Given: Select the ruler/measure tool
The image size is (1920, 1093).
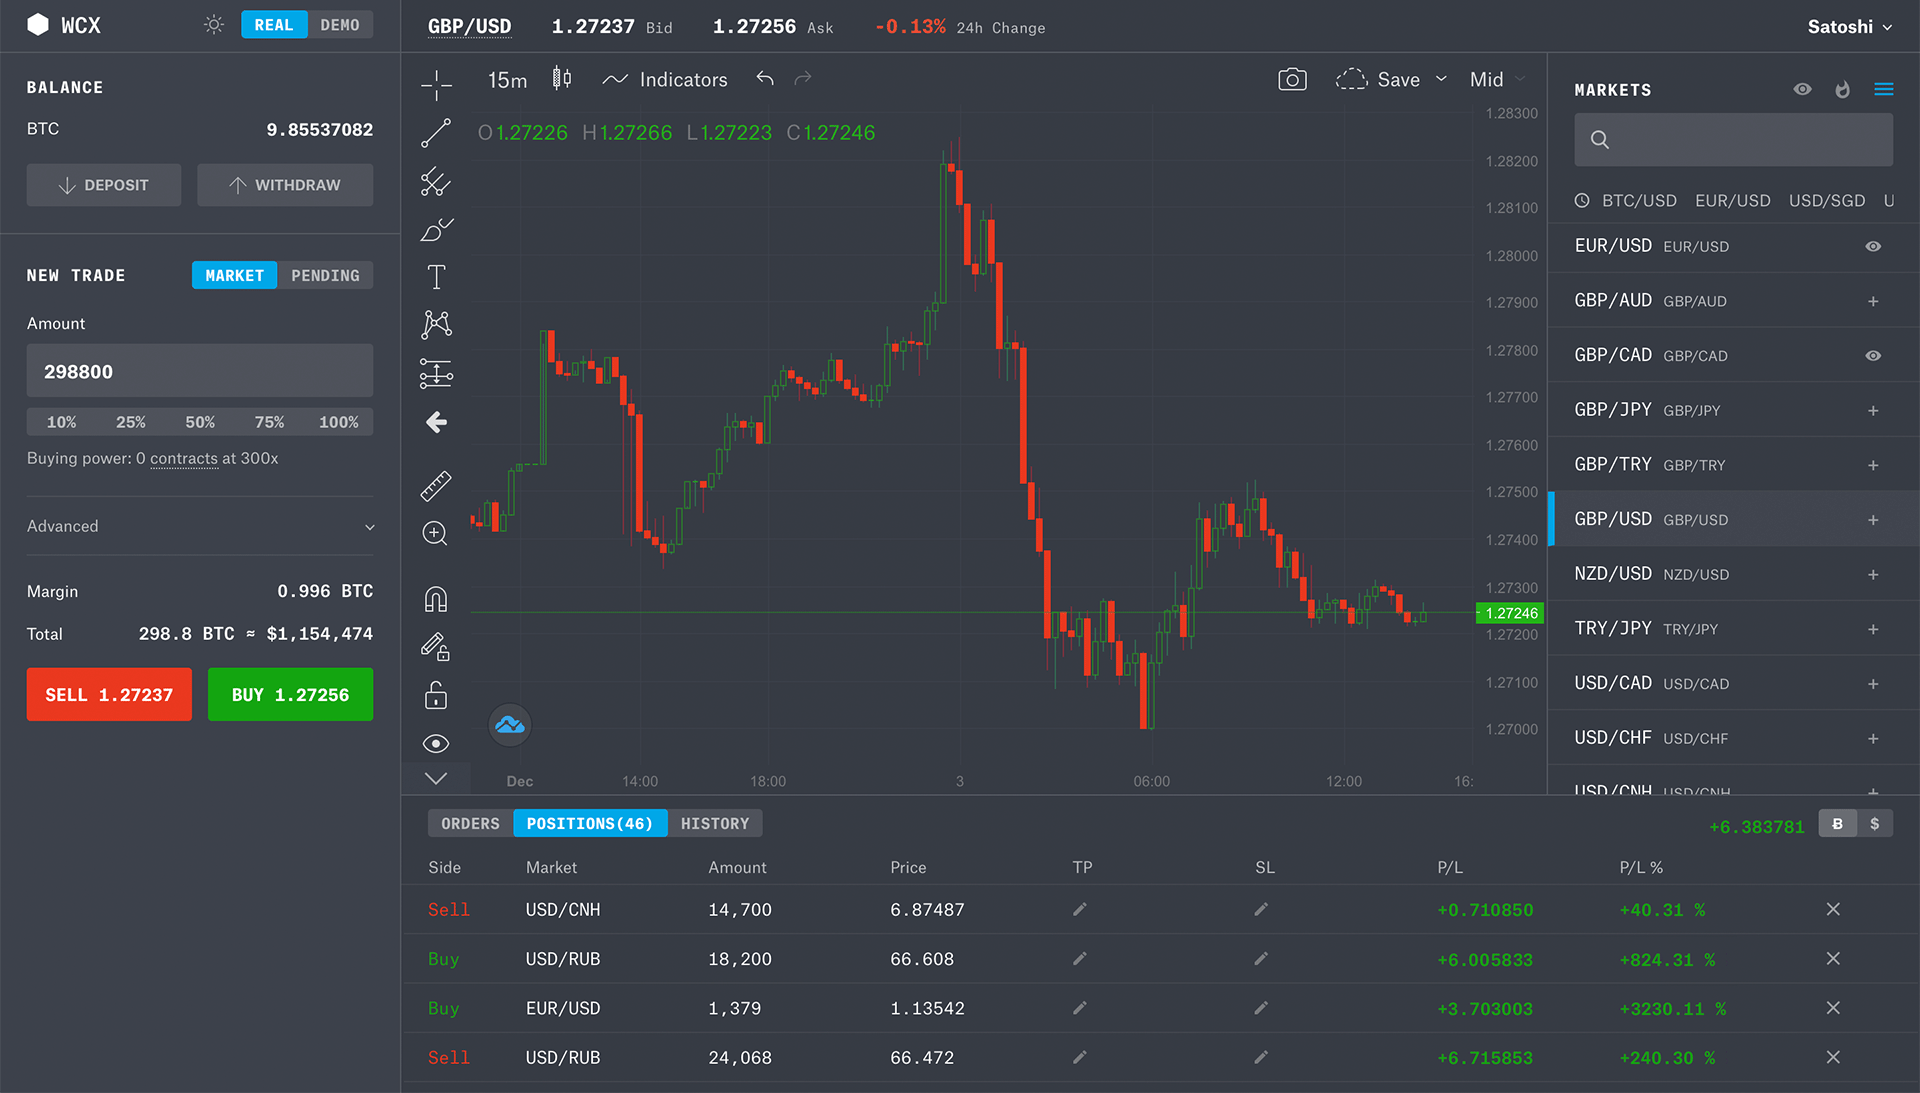Looking at the screenshot, I should [434, 487].
